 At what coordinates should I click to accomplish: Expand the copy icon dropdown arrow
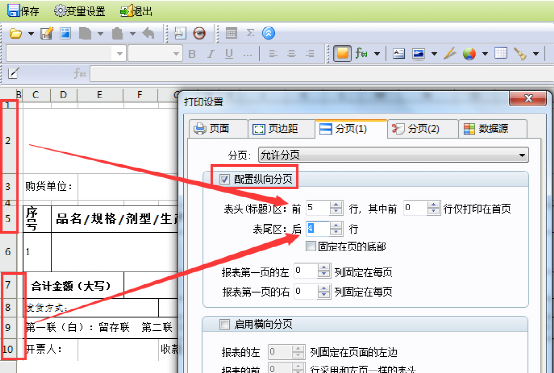pyautogui.click(x=100, y=34)
